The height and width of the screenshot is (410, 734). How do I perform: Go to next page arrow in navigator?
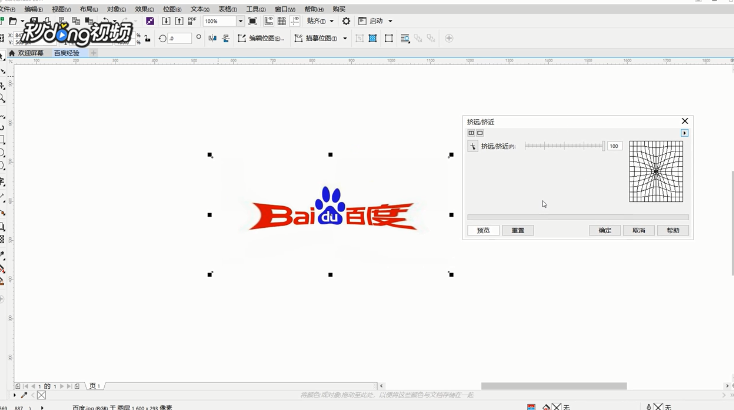click(x=61, y=386)
